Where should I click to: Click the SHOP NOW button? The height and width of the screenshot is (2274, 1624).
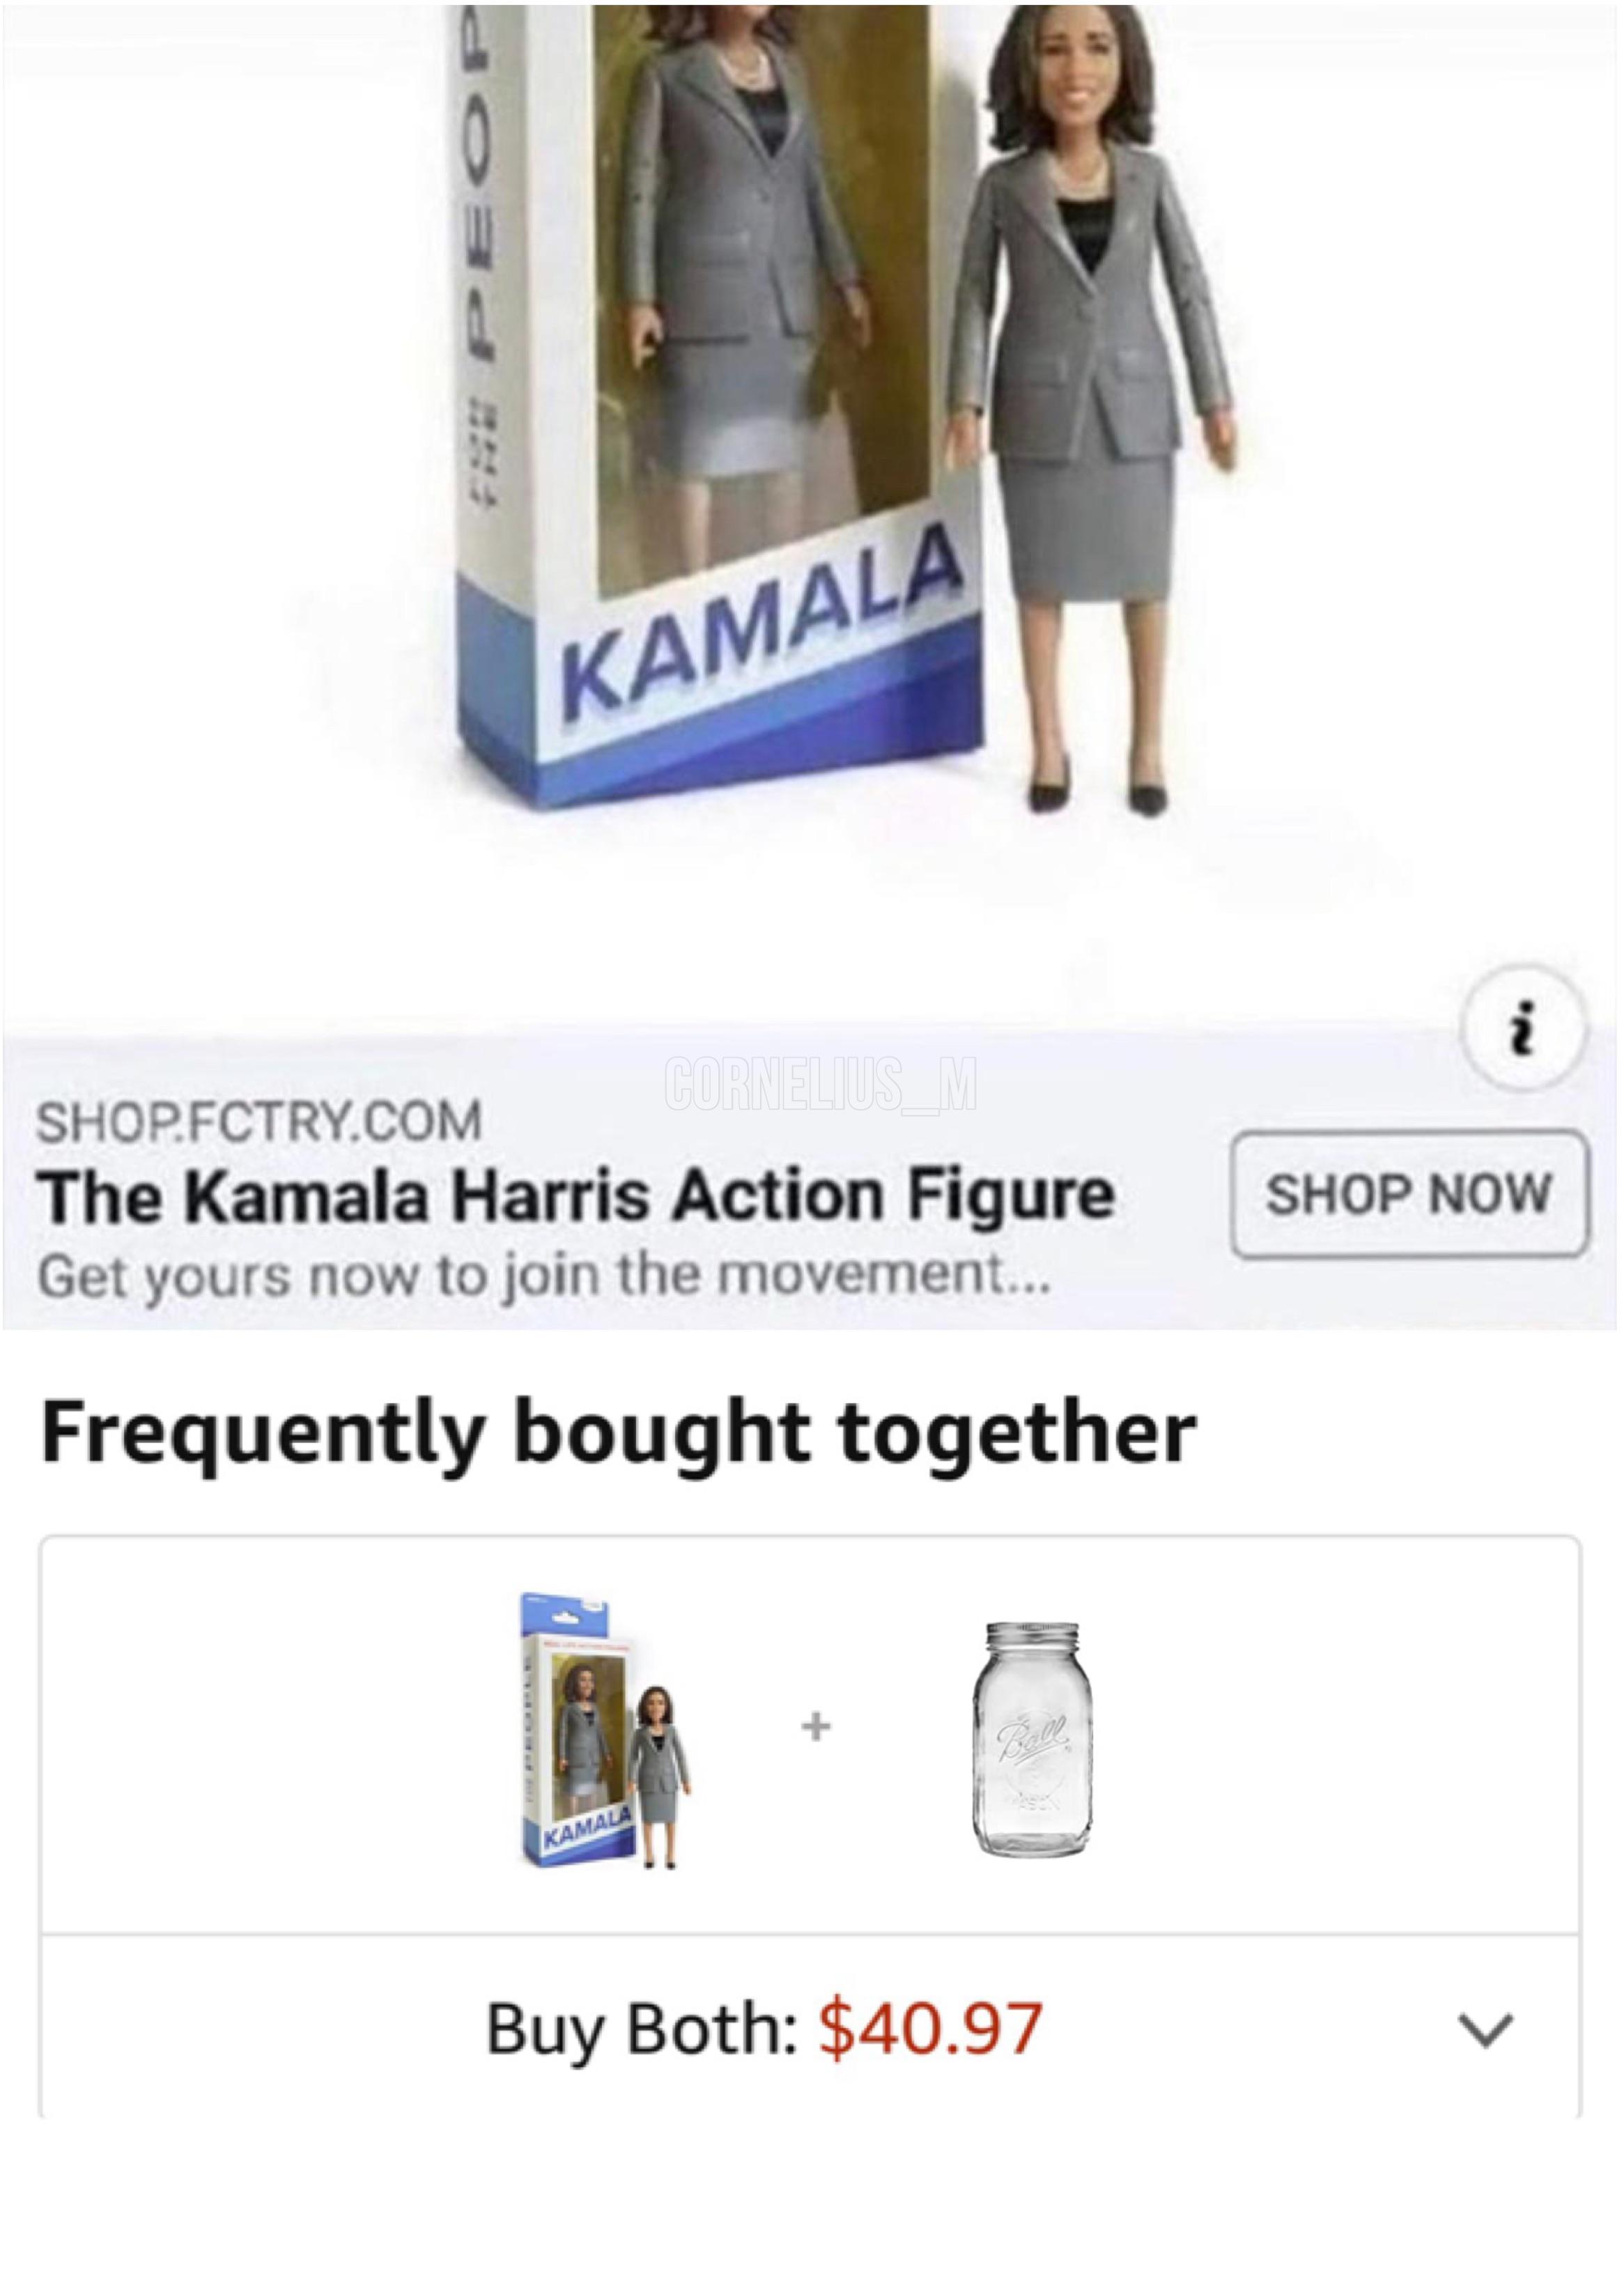1409,1194
